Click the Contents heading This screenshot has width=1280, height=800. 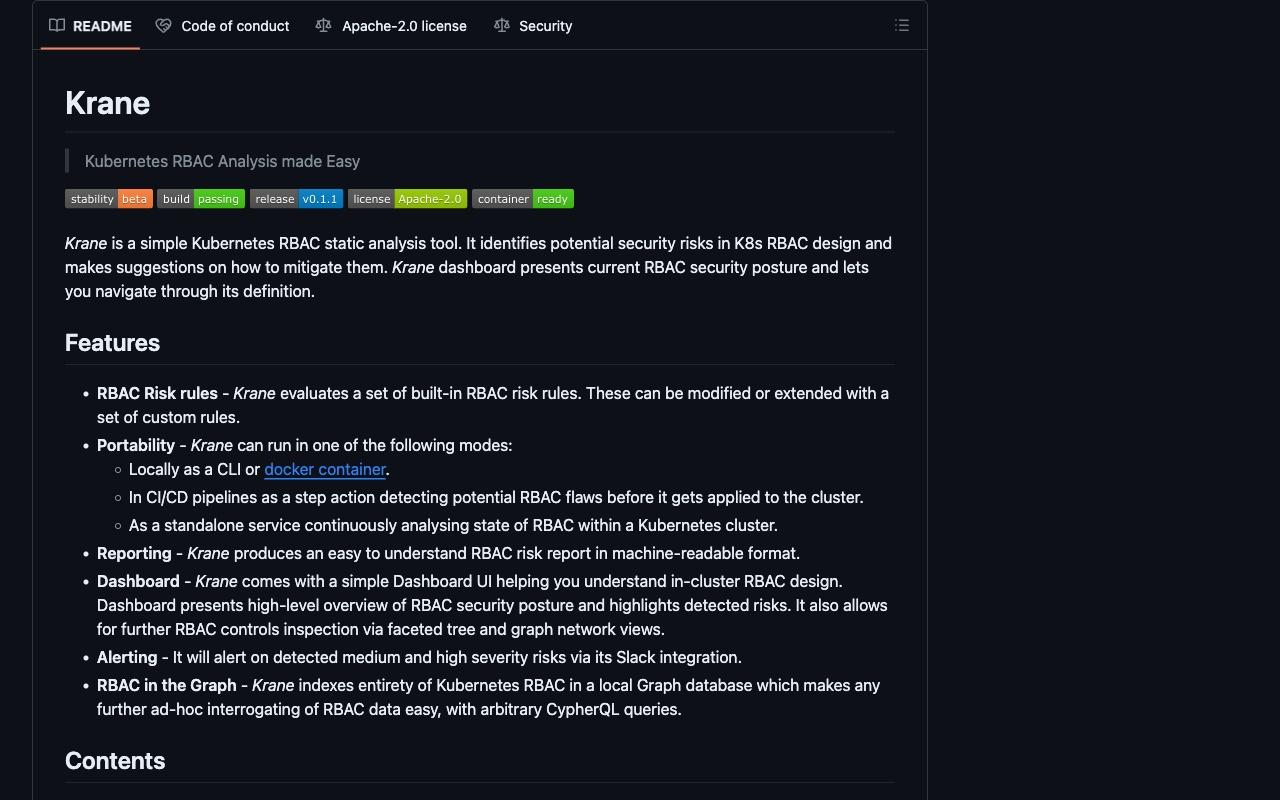click(115, 761)
